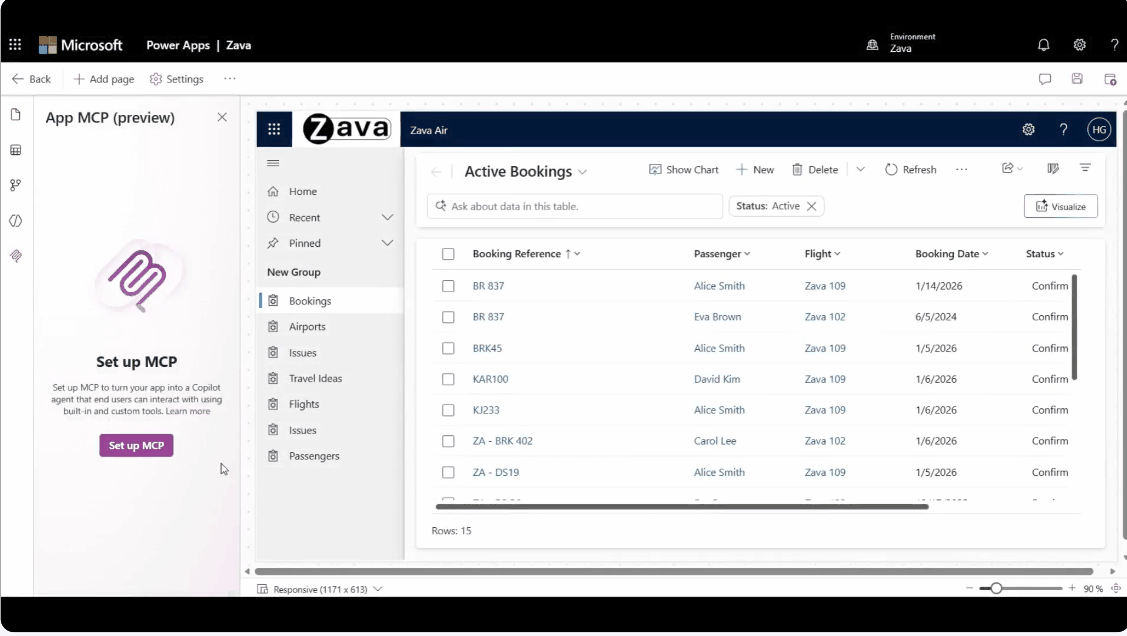Close the App MCP preview panel
This screenshot has height=636, width=1127.
click(222, 117)
